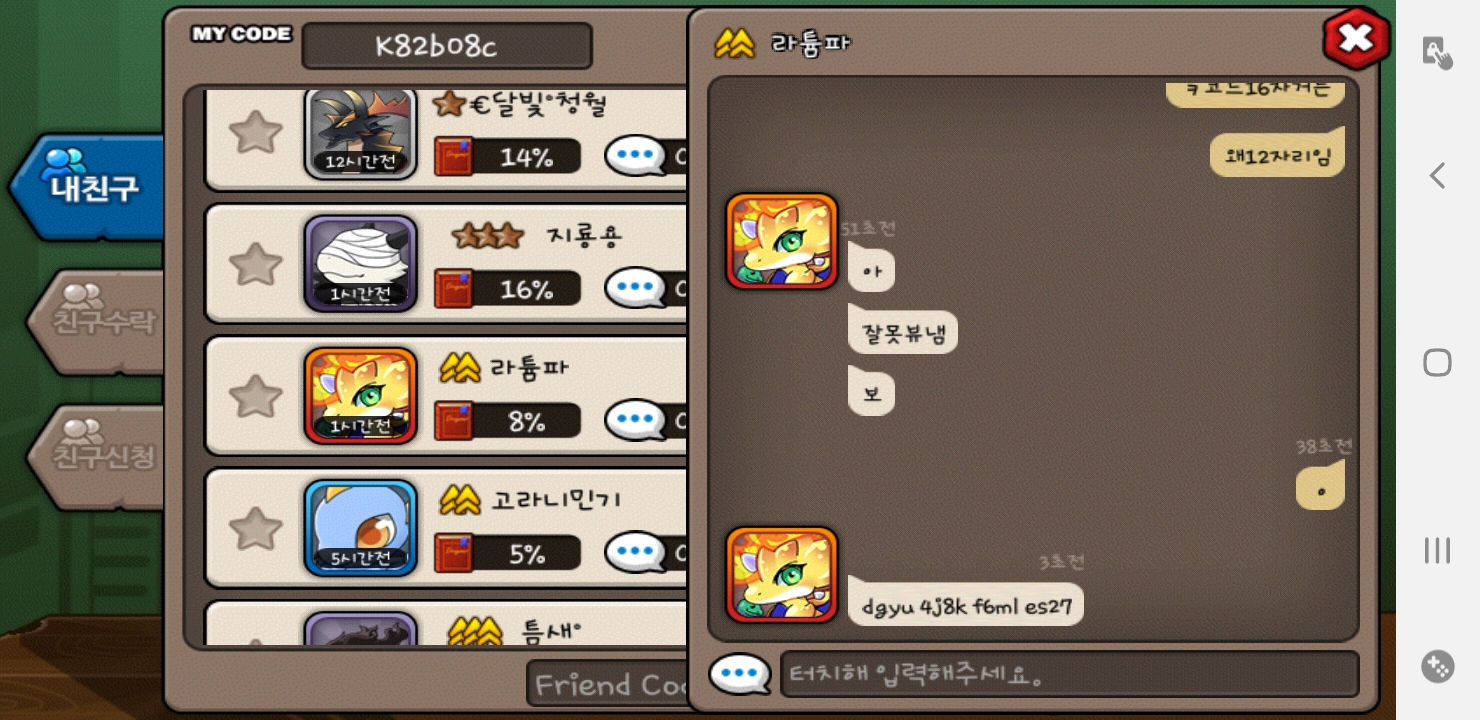Screen dimensions: 1480x720
Task: Toggle favorite star for 고라니민기
Action: (256, 528)
